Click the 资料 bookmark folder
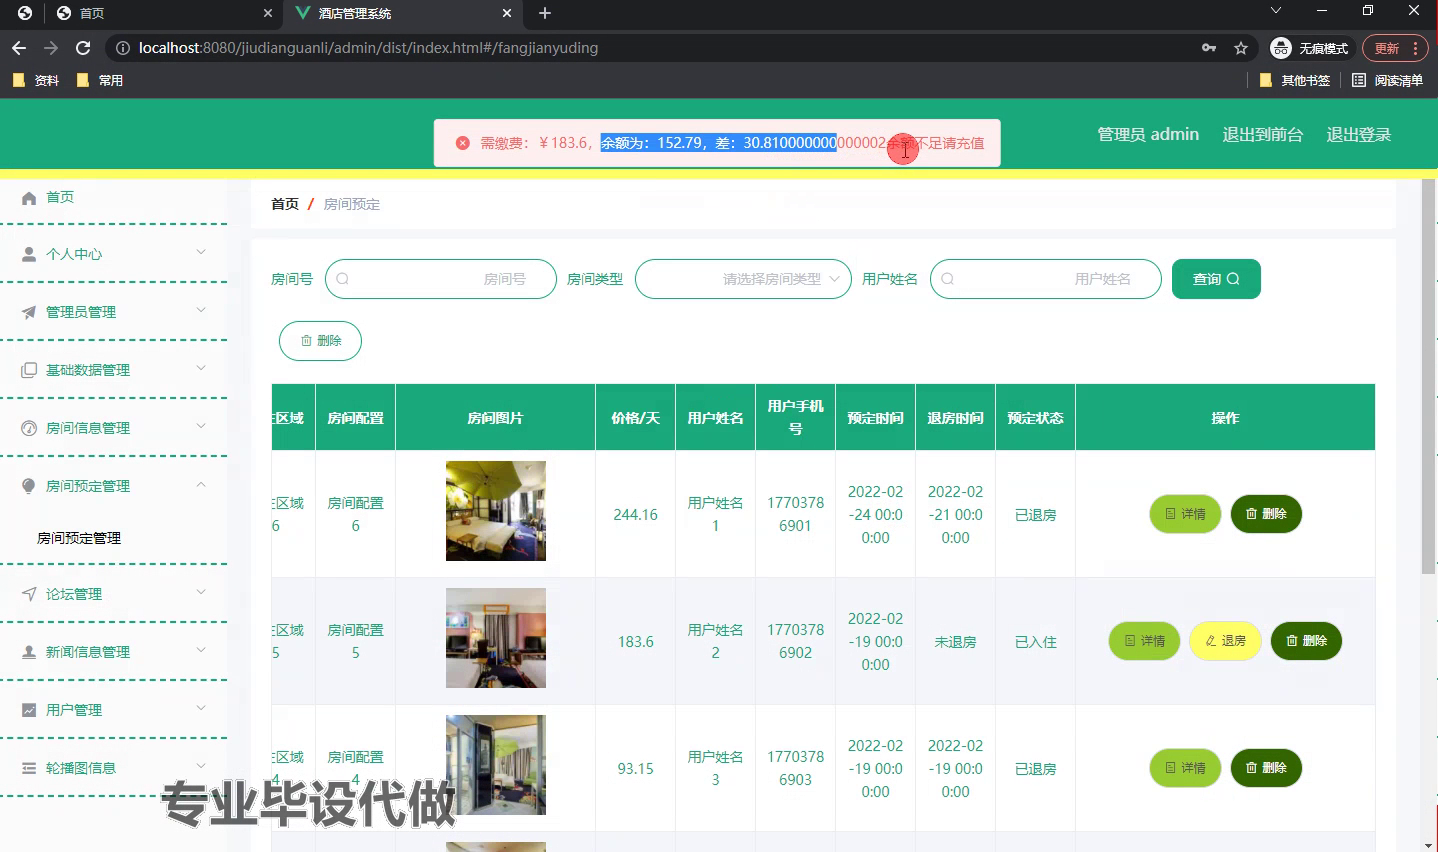Image resolution: width=1438 pixels, height=852 pixels. (x=36, y=80)
